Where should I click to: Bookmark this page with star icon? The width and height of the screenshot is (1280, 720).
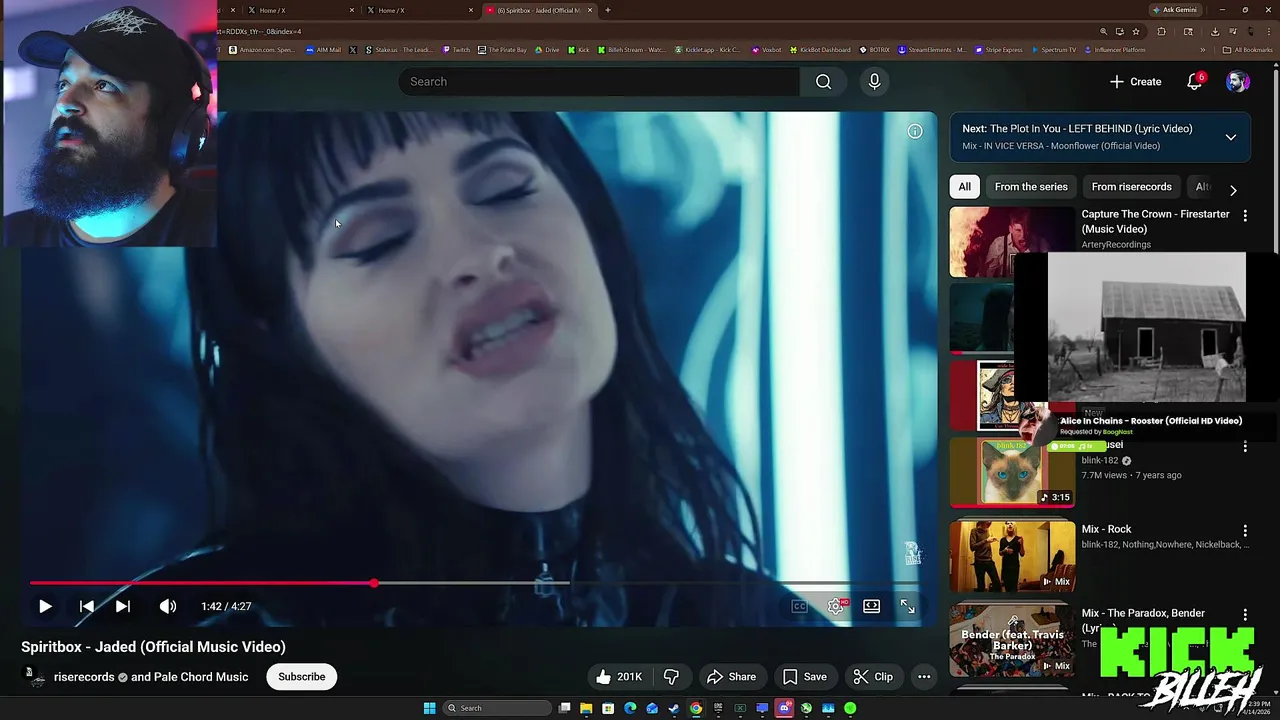pyautogui.click(x=1136, y=32)
